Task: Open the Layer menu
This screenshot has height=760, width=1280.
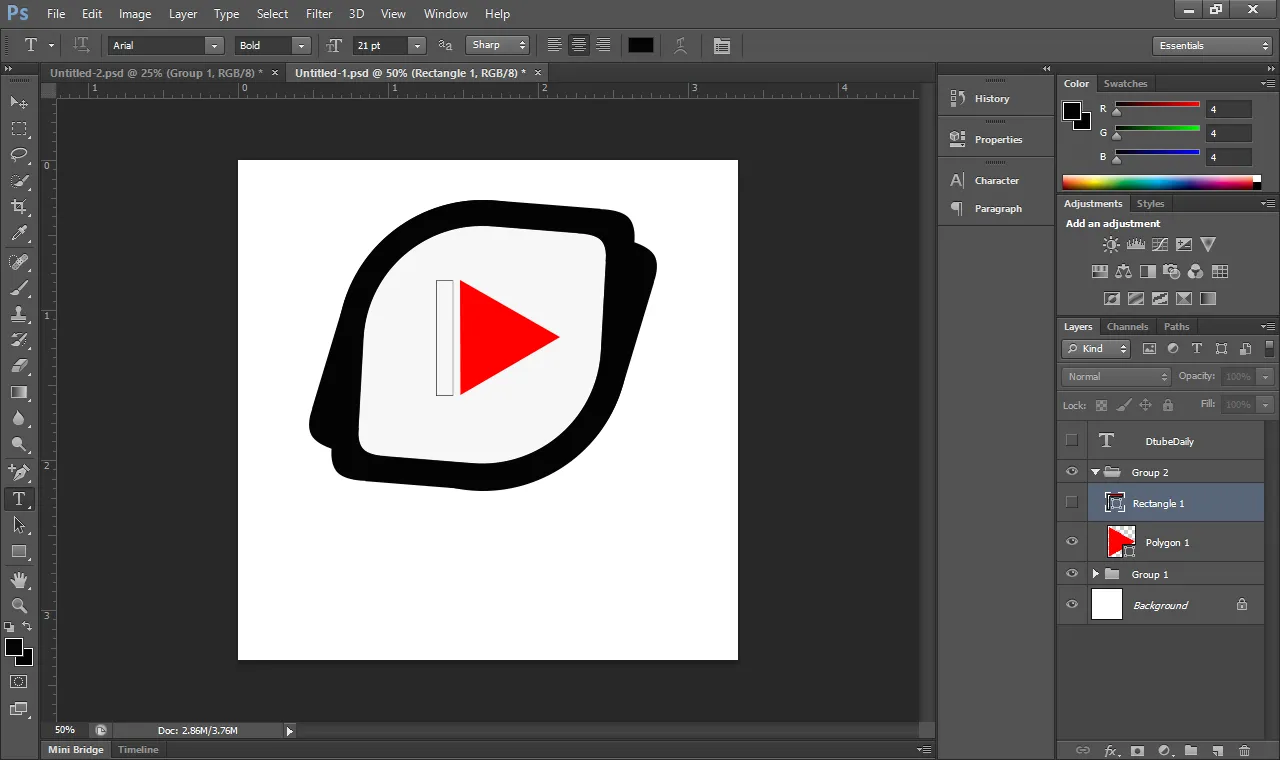Action: pyautogui.click(x=183, y=14)
